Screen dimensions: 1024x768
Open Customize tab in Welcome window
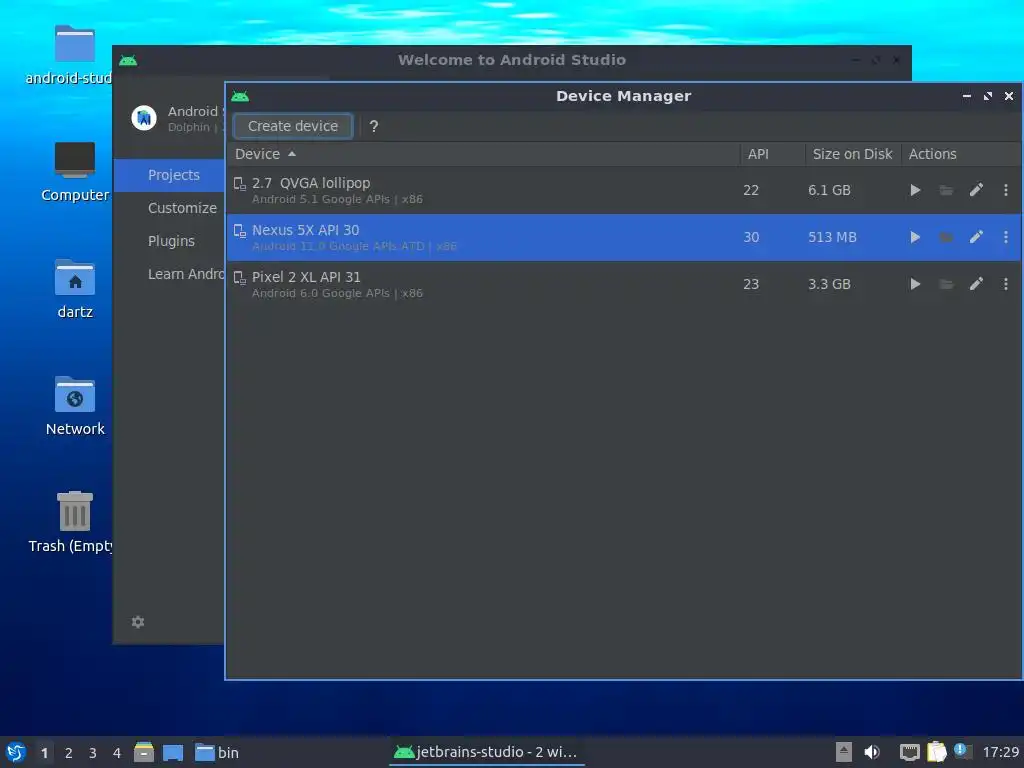coord(169,208)
